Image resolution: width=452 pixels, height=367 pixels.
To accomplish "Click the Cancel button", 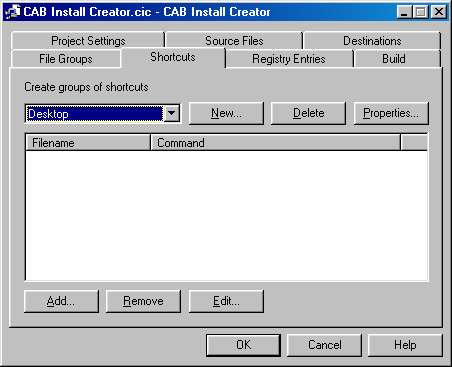I will pyautogui.click(x=325, y=345).
